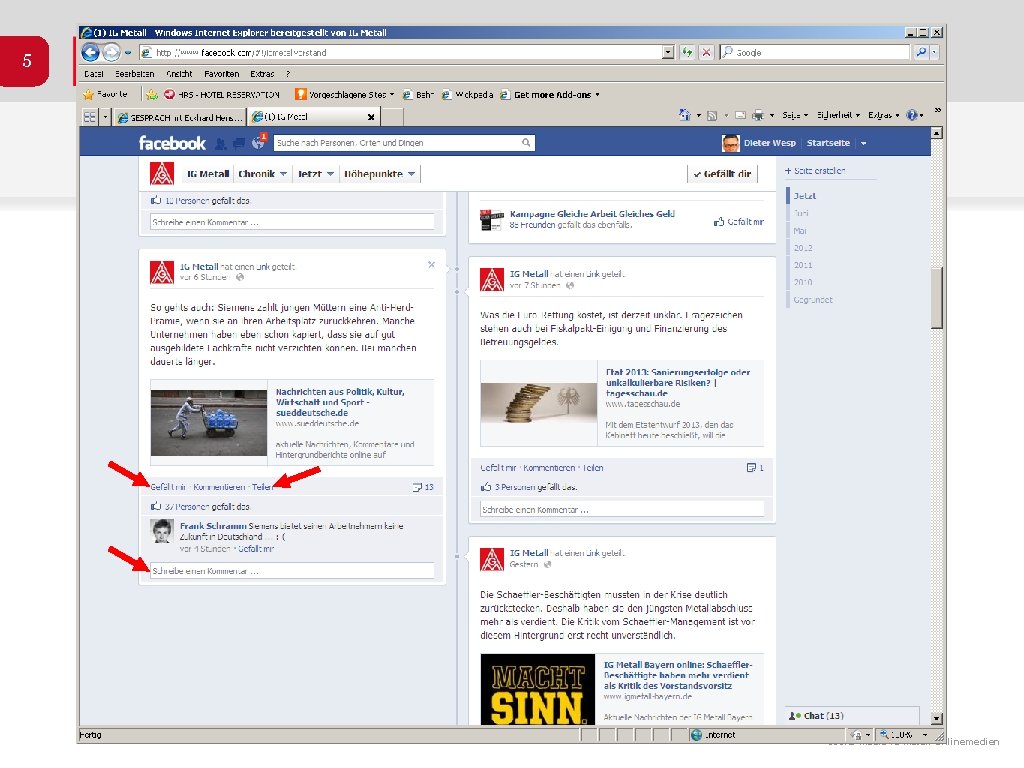The height and width of the screenshot is (768, 1024).
Task: Open the zoom level dropdown in status bar
Action: click(925, 735)
